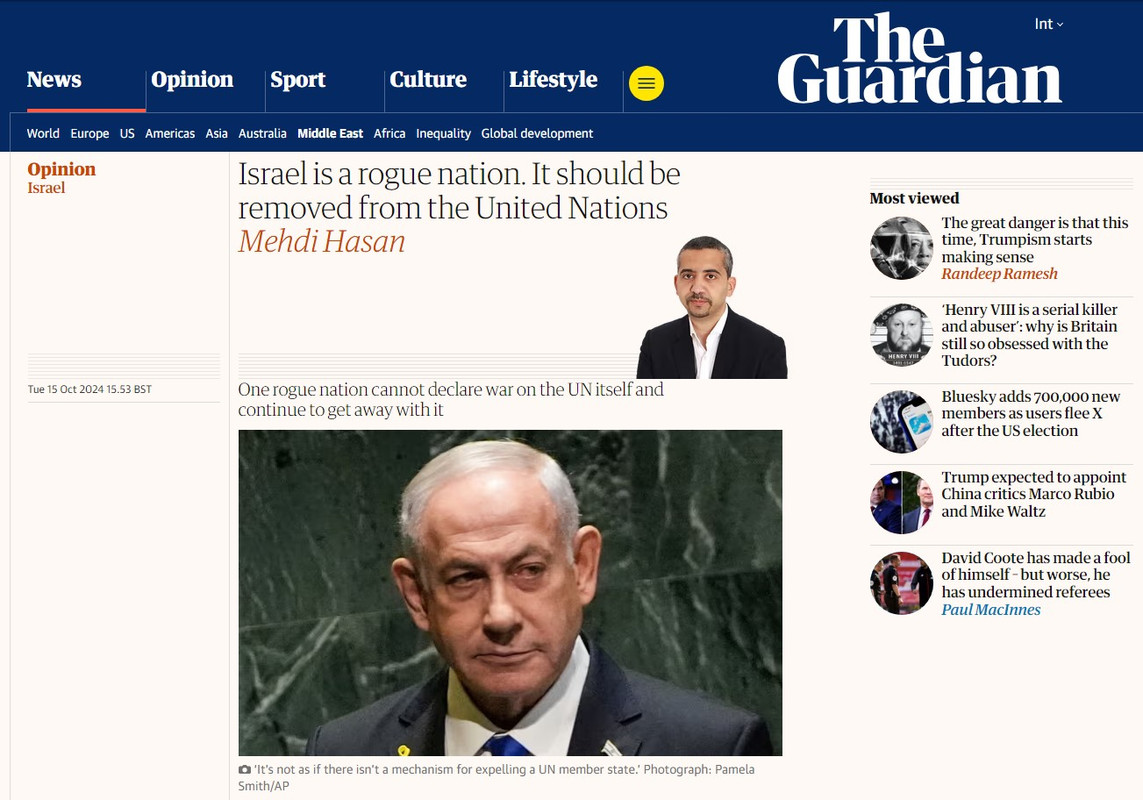
Task: Read 'Bluesky adds 700,000 new members' headline
Action: click(1031, 413)
